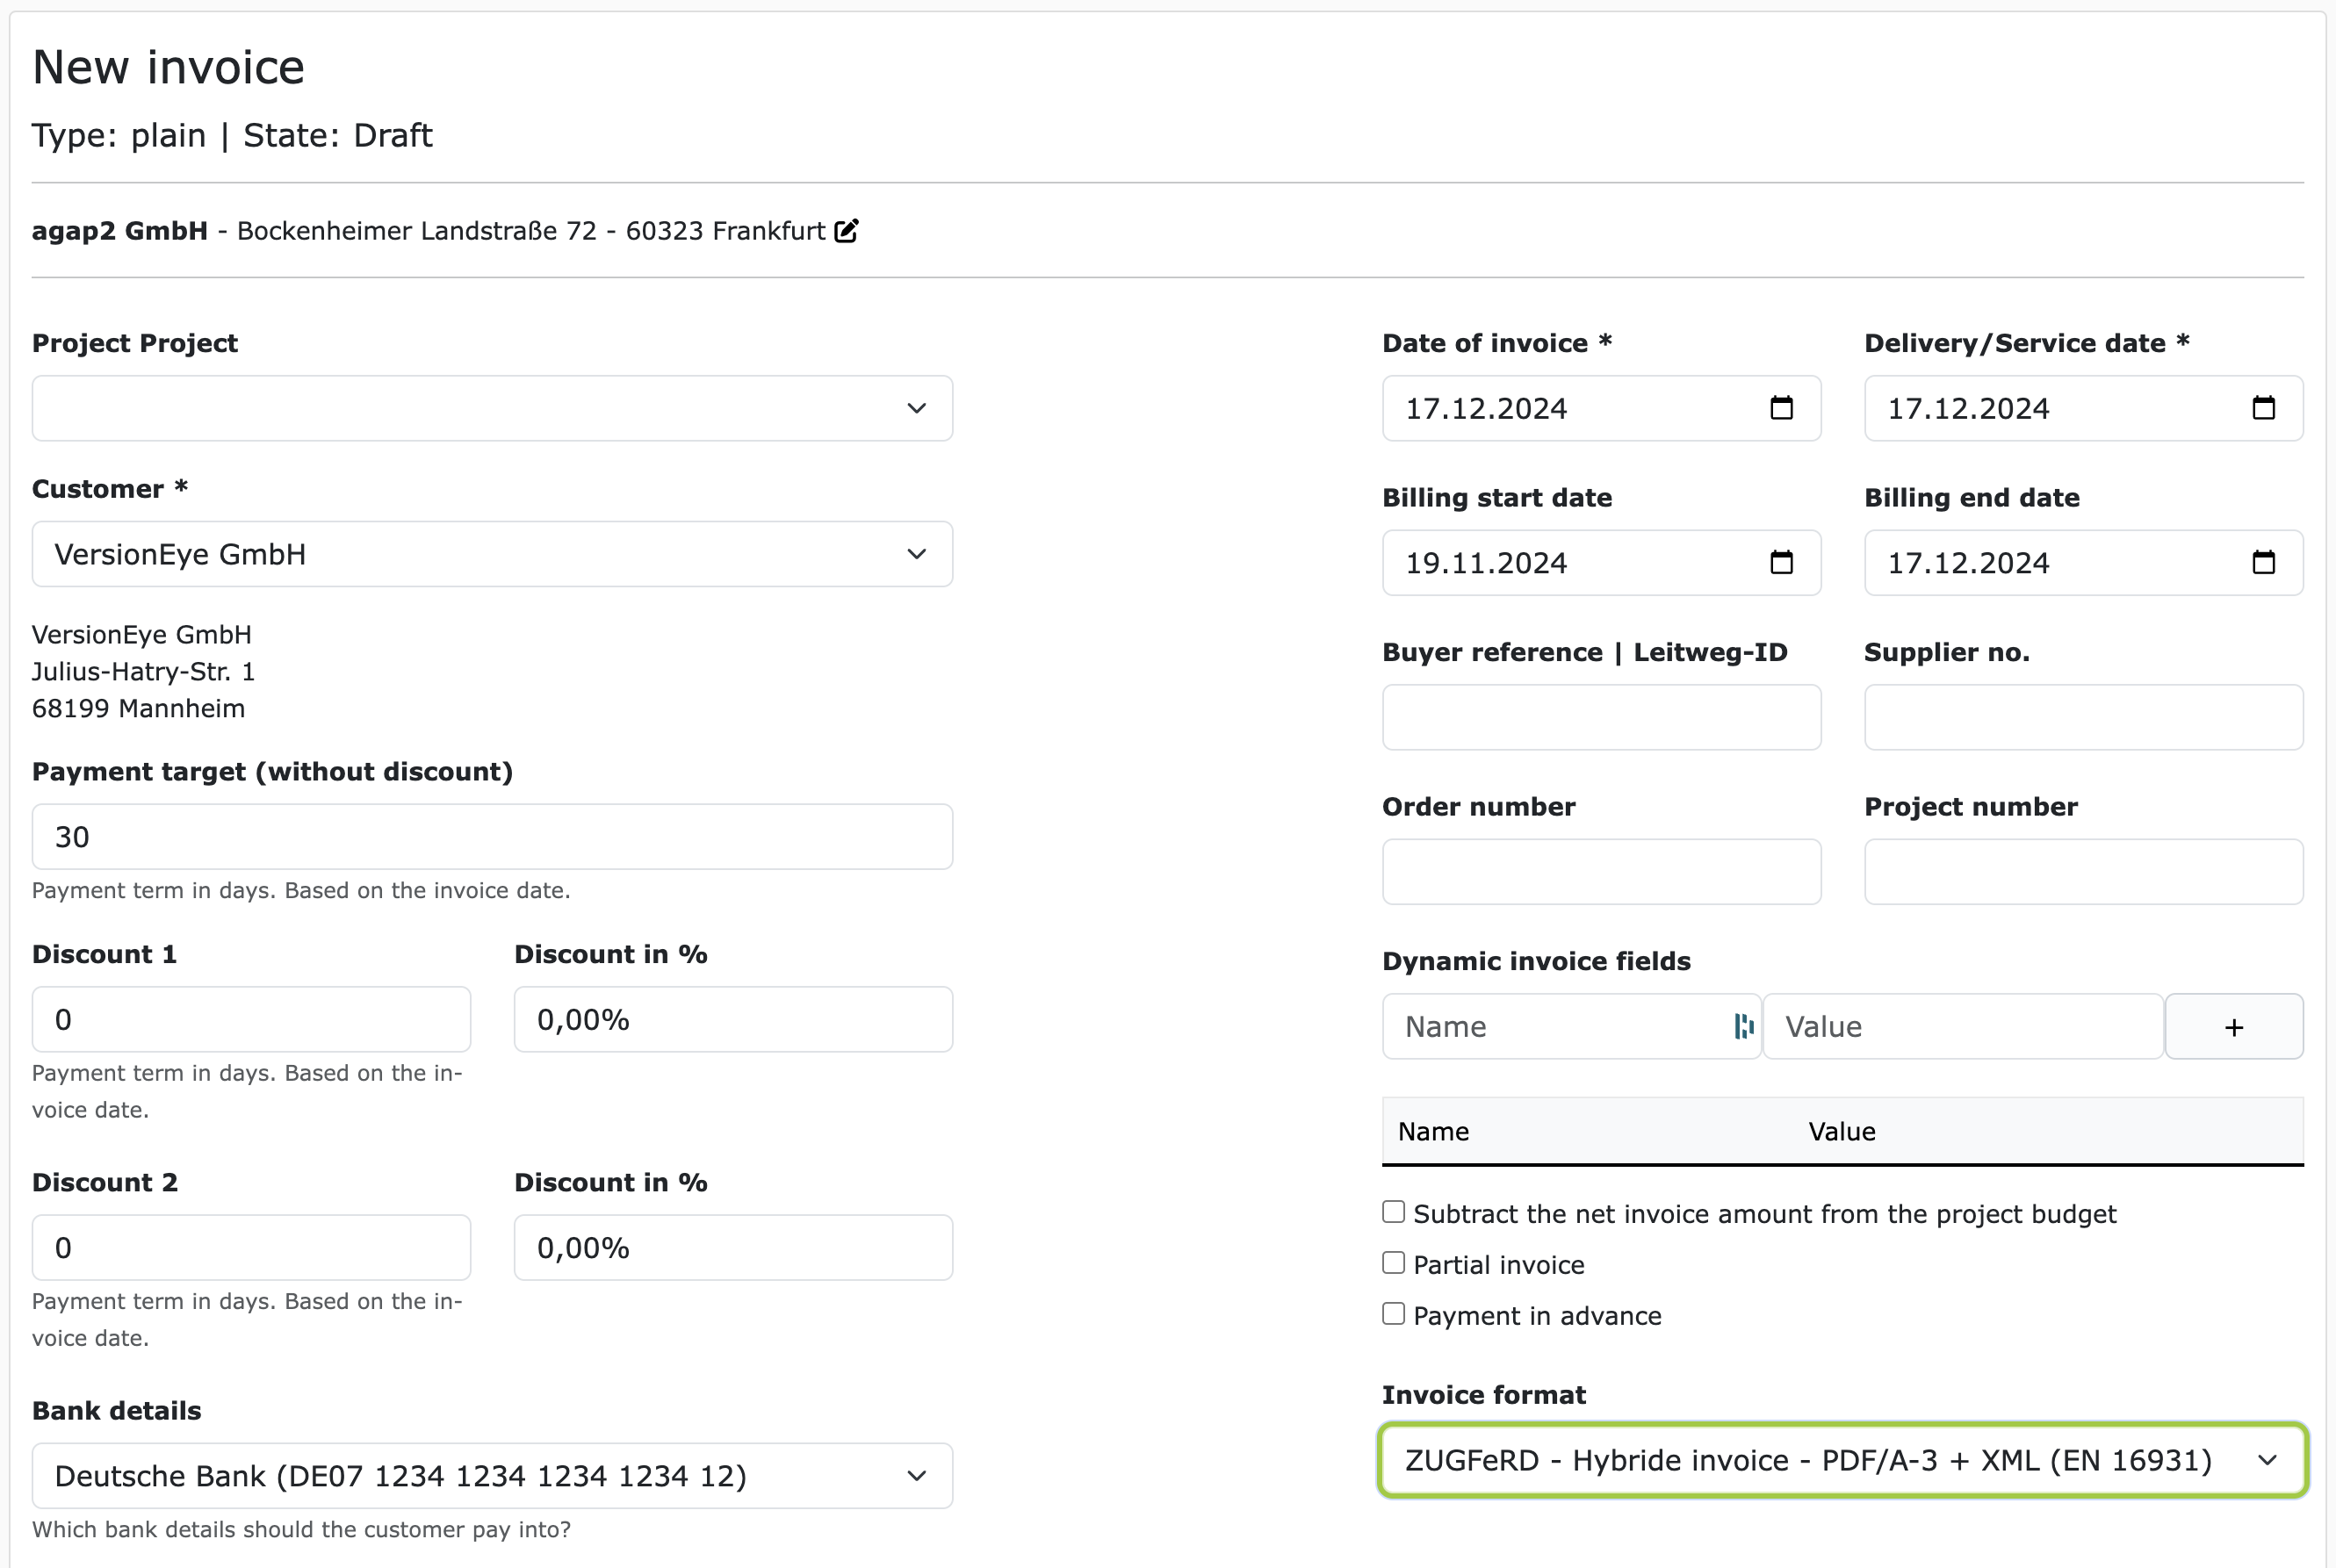The width and height of the screenshot is (2336, 1568).
Task: Add a new dynamic invoice field
Action: coord(2234,1026)
